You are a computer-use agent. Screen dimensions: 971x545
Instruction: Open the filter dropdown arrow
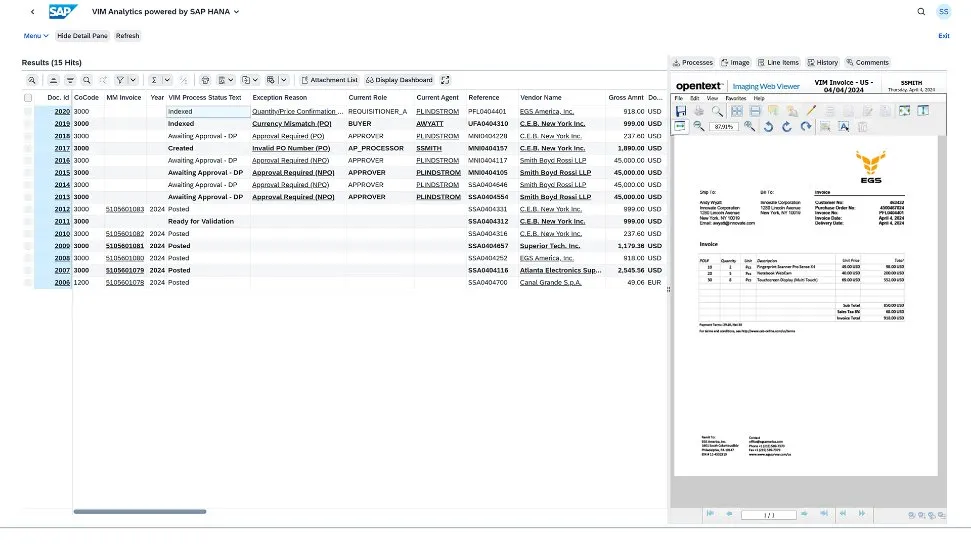point(133,80)
